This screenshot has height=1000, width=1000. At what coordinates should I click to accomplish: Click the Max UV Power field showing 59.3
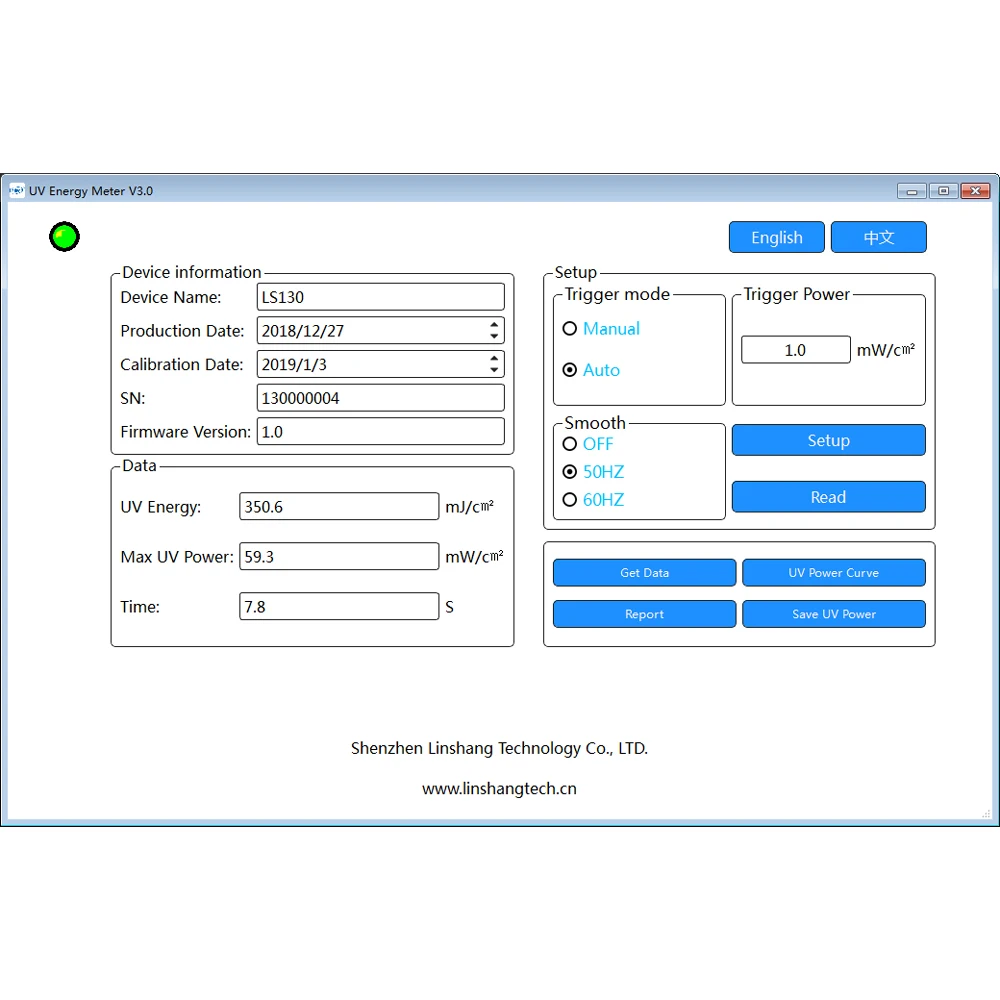coord(339,556)
